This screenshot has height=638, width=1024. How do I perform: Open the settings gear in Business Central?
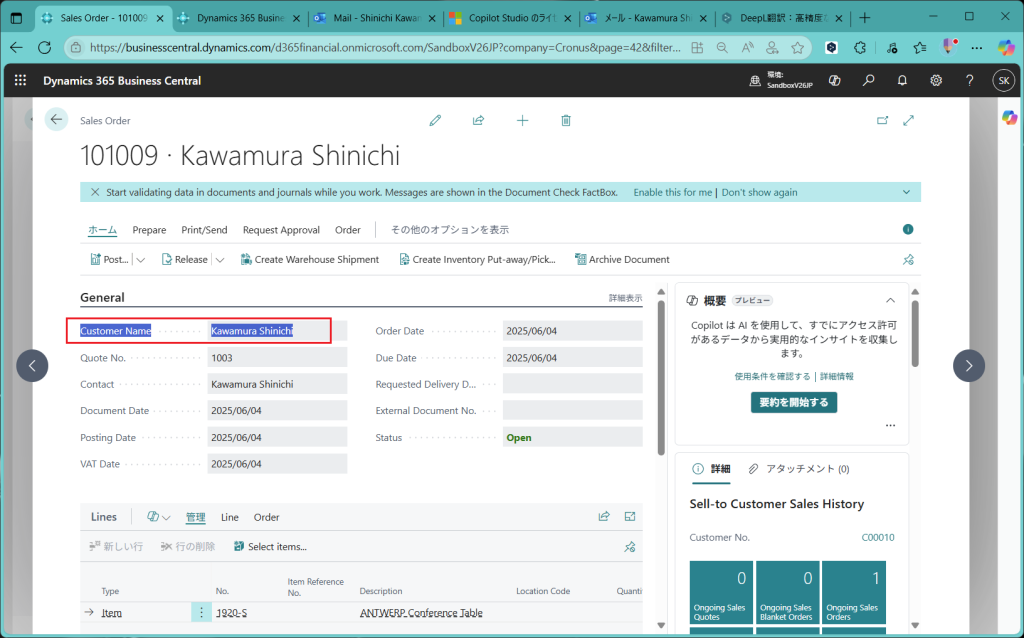coord(936,80)
